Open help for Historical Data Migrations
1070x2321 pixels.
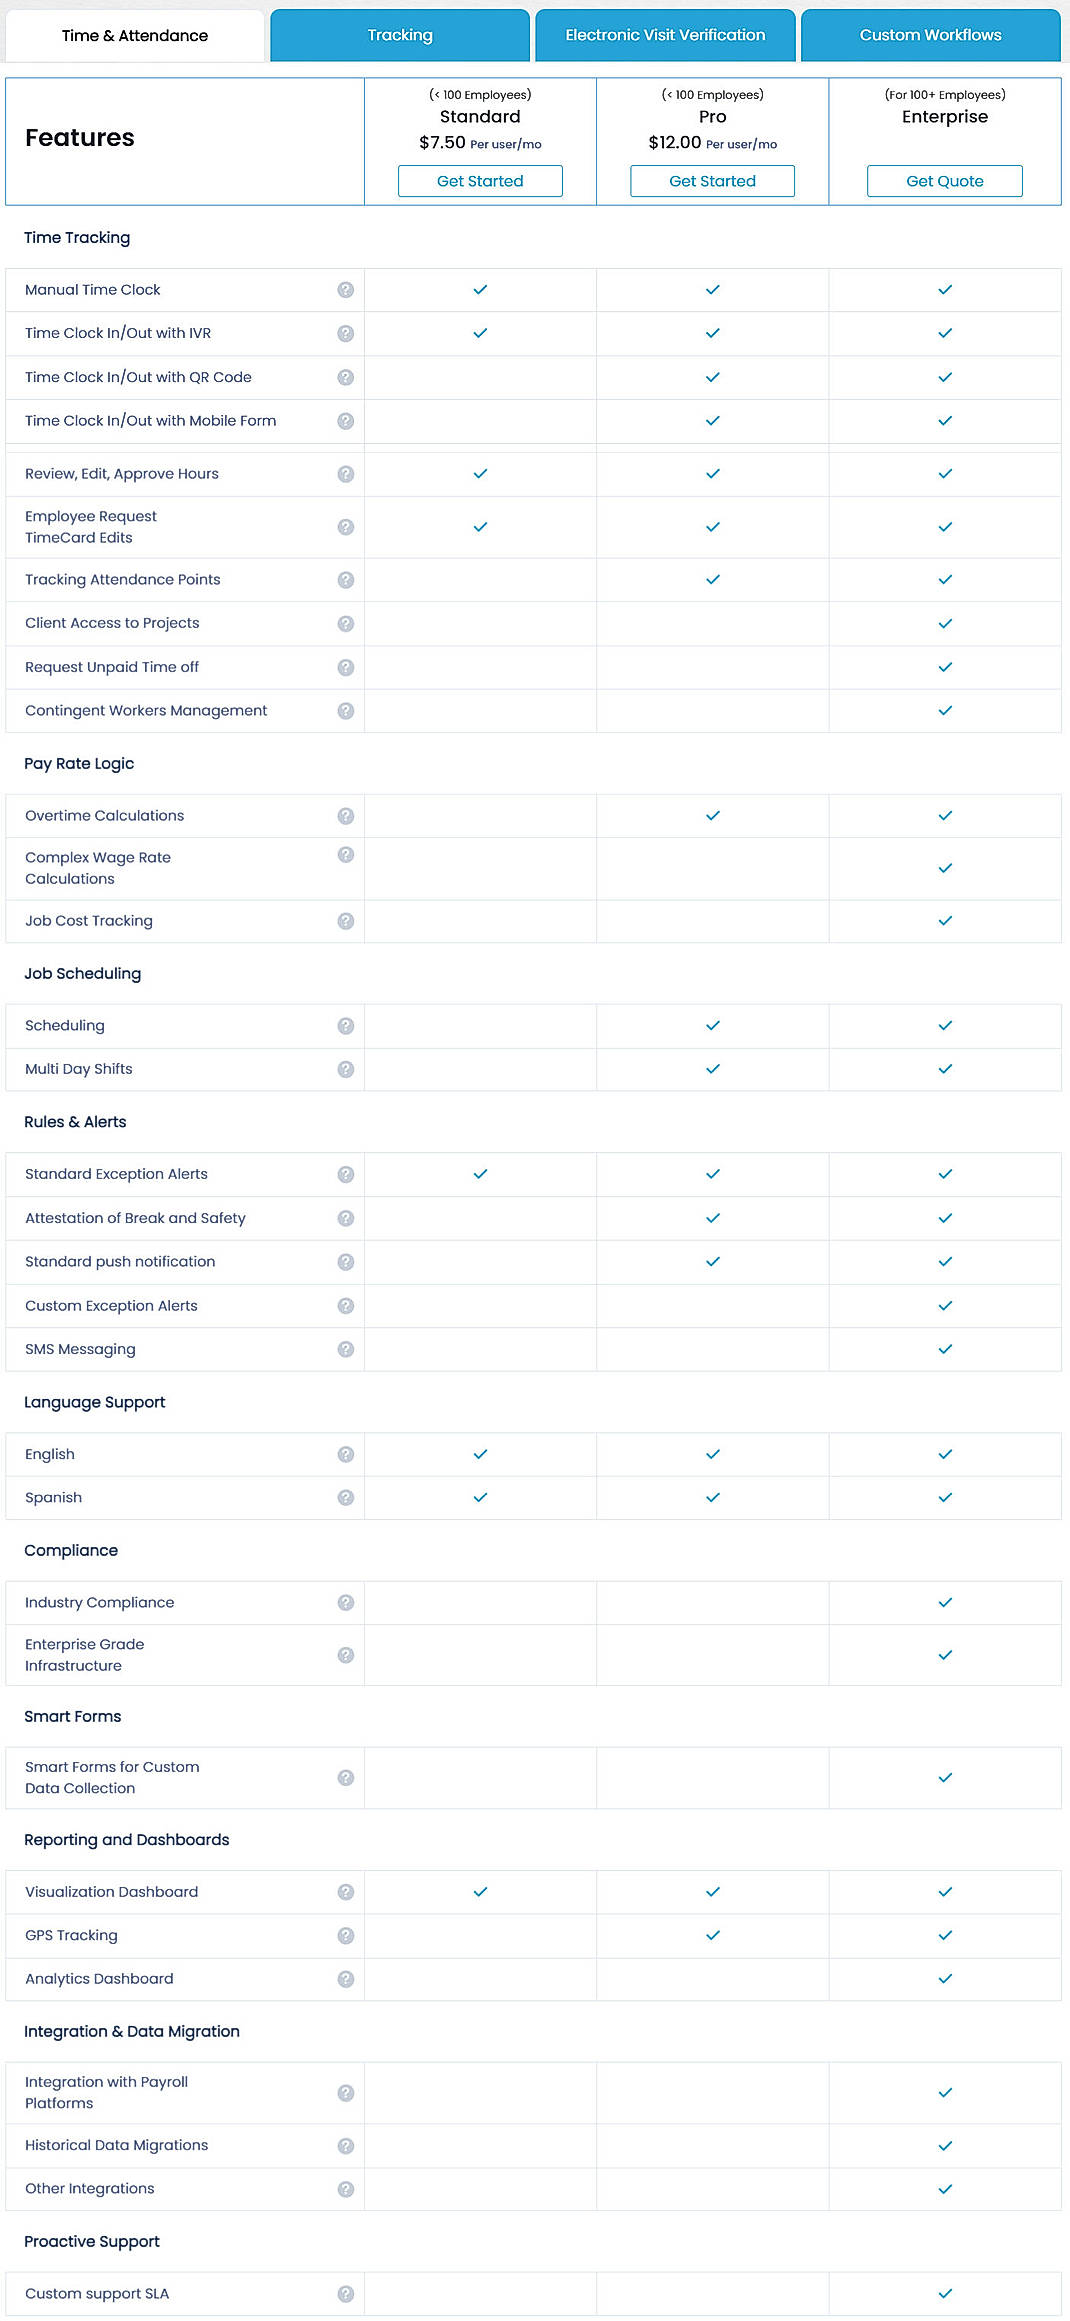(346, 2145)
